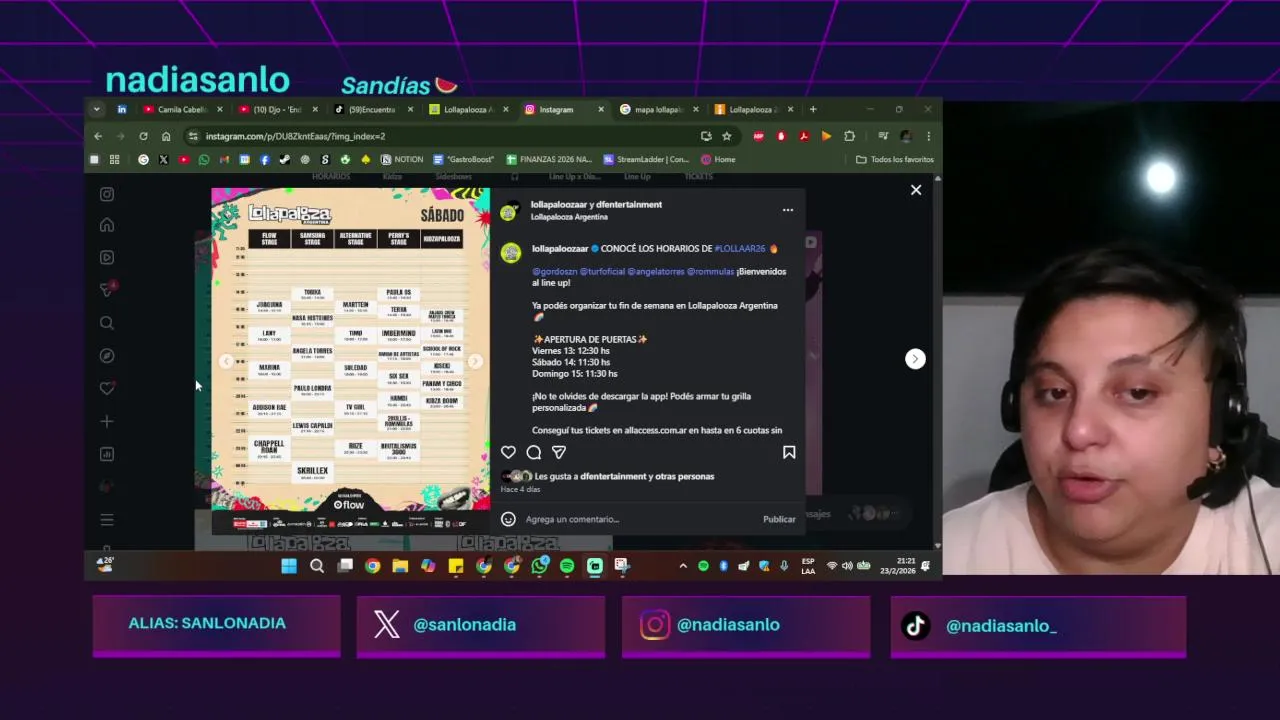Open Explore compass icon in sidebar
This screenshot has height=720, width=1280.
107,356
